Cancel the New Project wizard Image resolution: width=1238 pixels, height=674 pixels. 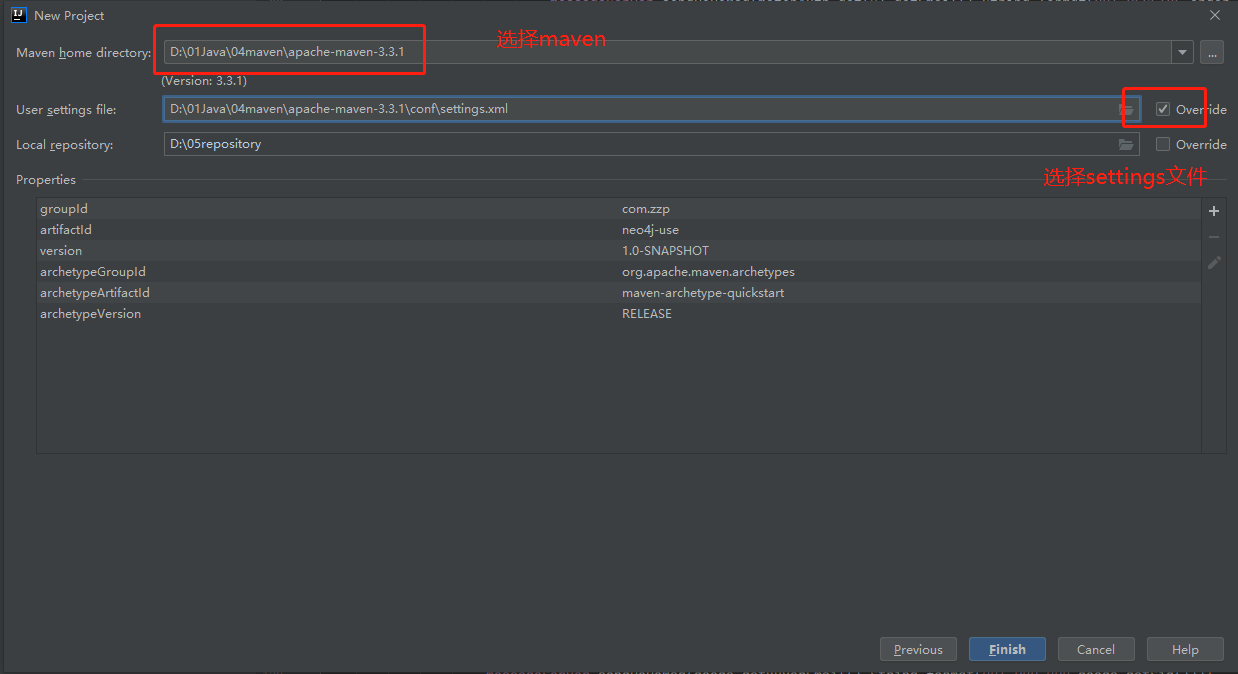click(x=1096, y=649)
